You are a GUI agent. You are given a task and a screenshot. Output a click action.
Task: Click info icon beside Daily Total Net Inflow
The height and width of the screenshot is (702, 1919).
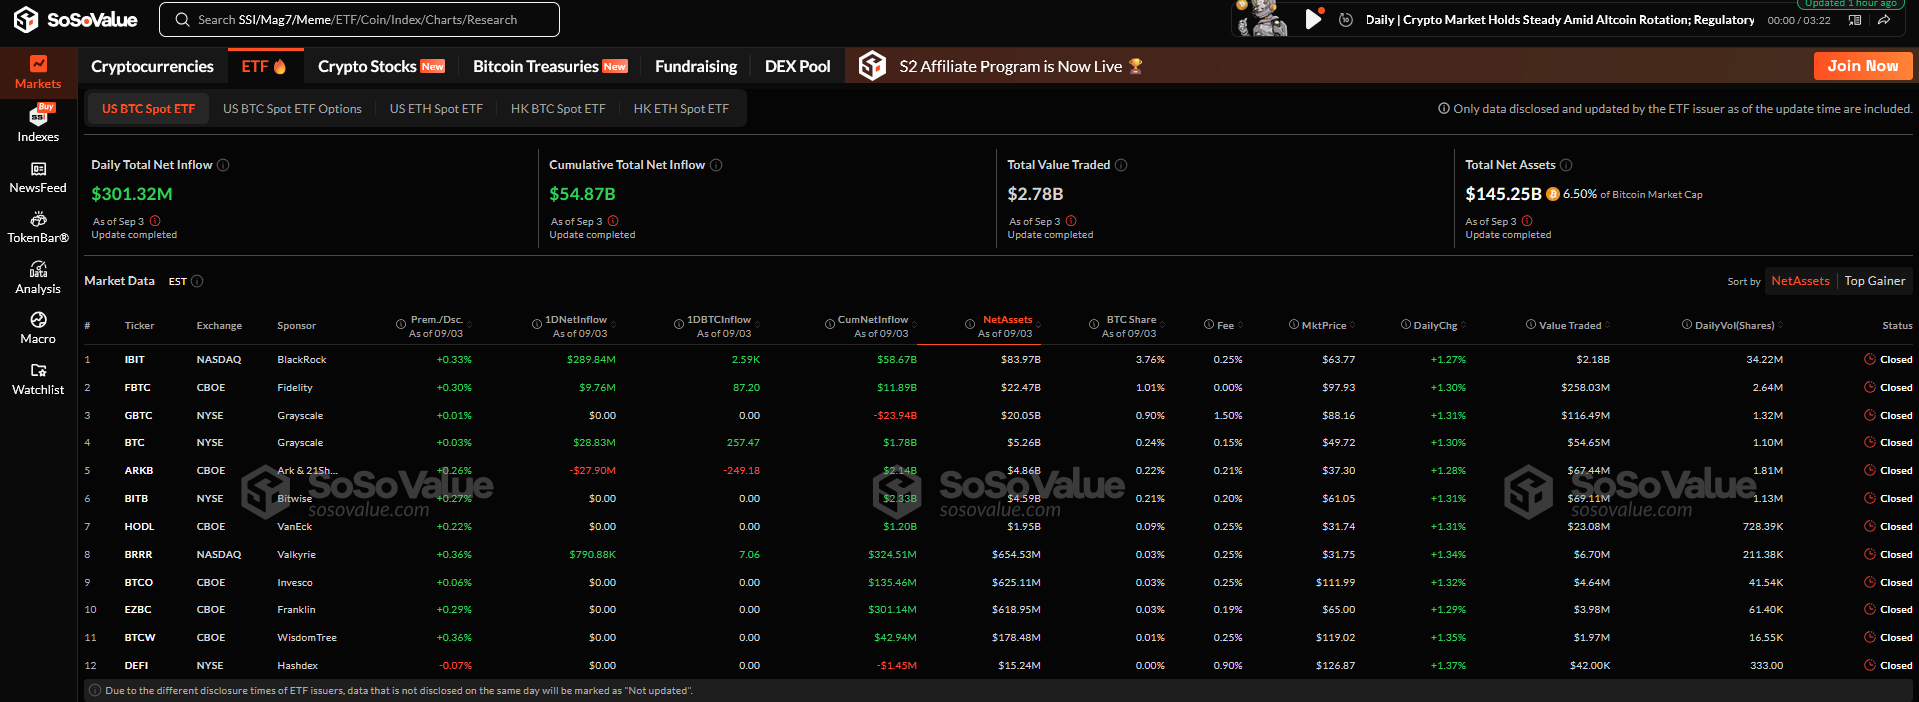223,165
